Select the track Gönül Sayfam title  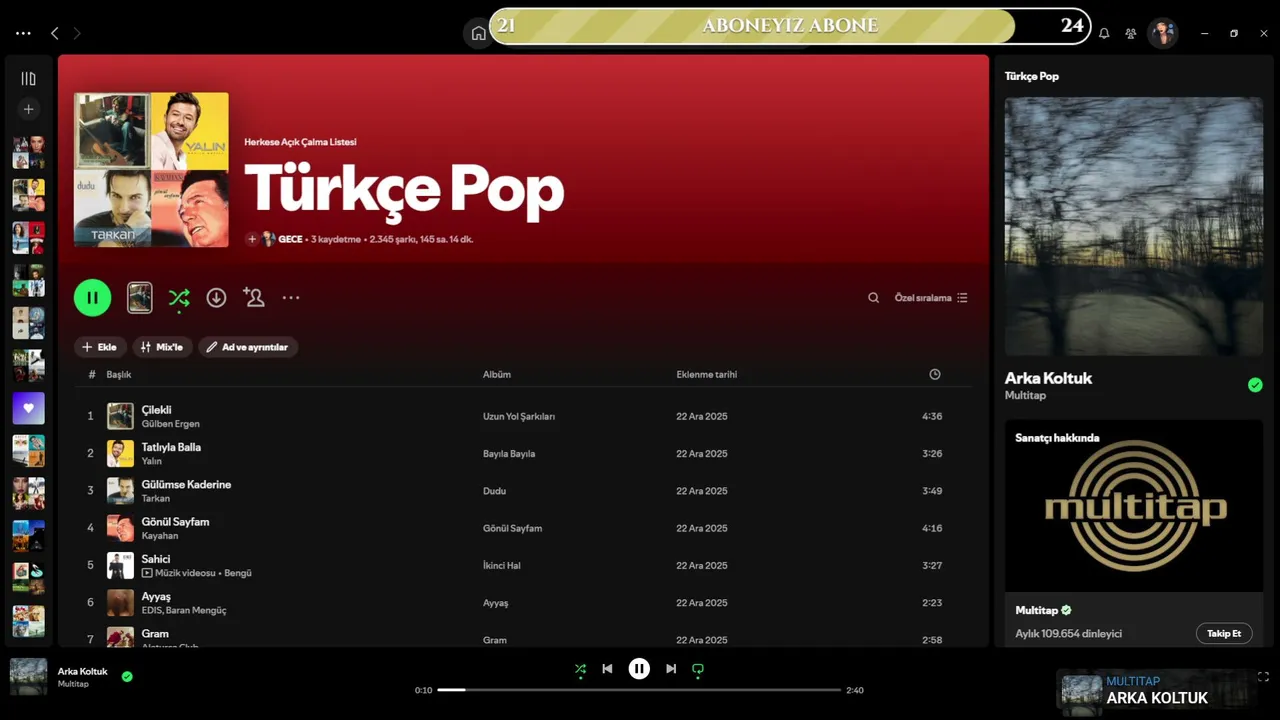[x=175, y=522]
